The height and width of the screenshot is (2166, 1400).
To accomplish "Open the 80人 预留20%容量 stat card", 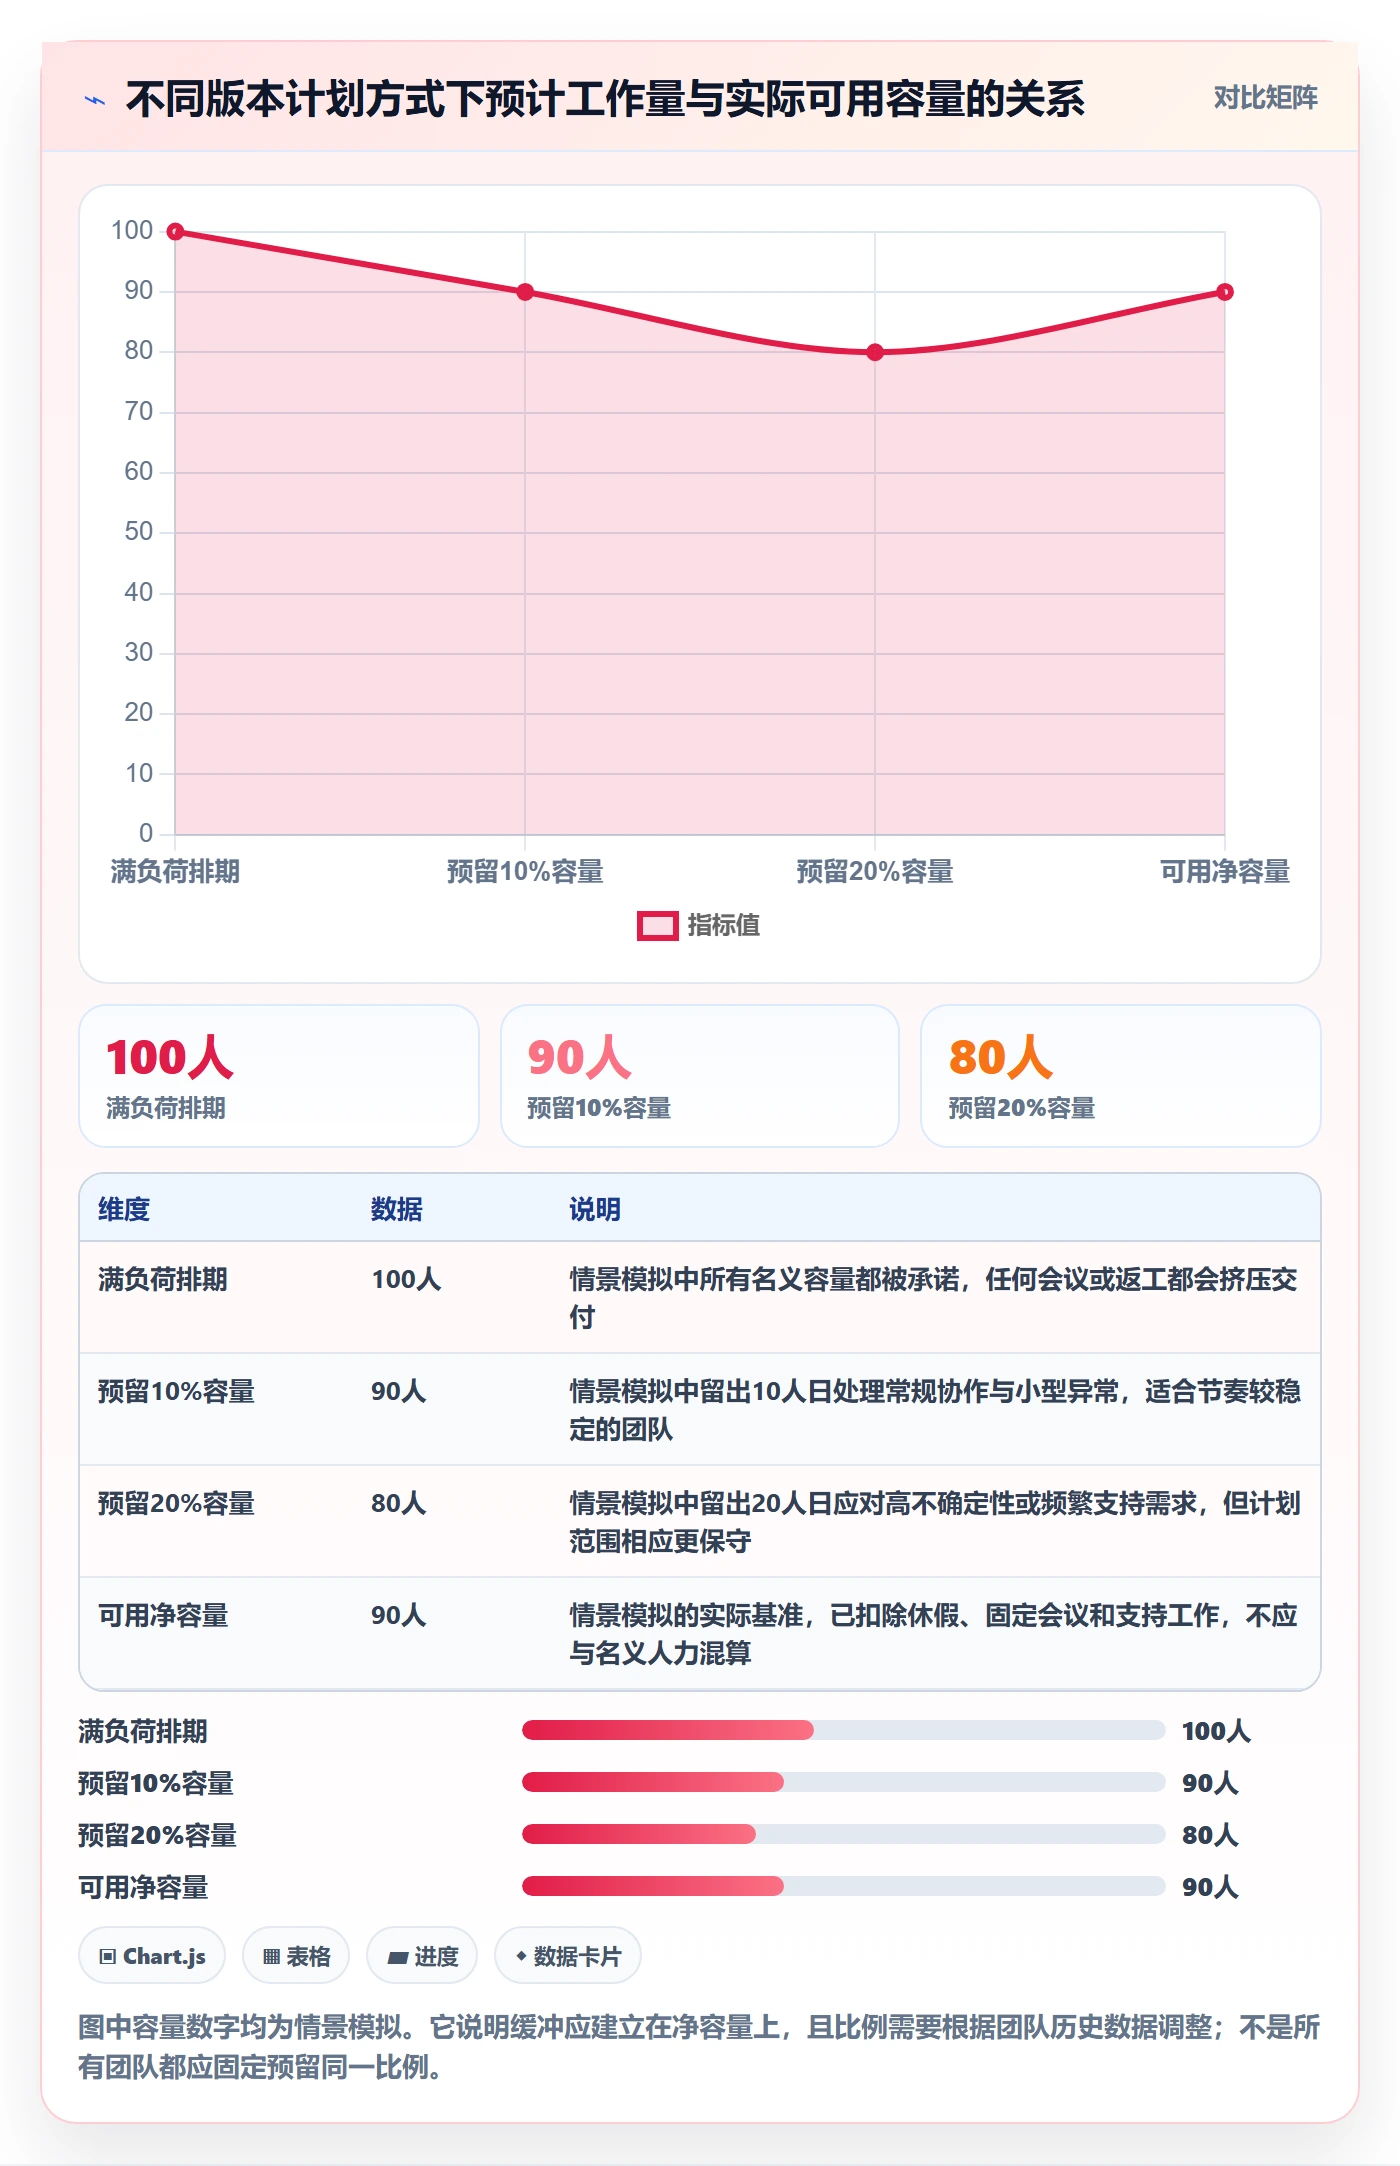I will [1121, 1076].
